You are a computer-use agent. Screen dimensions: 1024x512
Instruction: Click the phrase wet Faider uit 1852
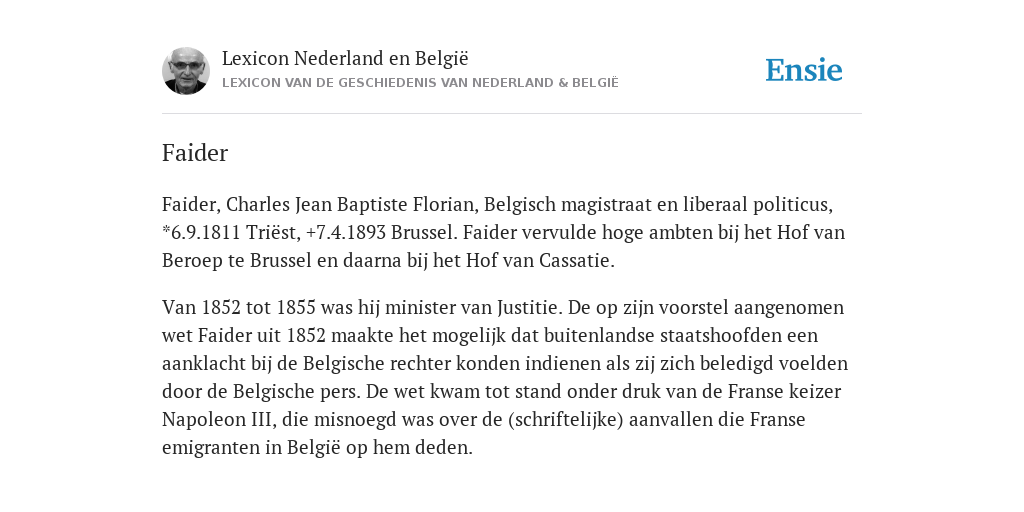(x=244, y=335)
